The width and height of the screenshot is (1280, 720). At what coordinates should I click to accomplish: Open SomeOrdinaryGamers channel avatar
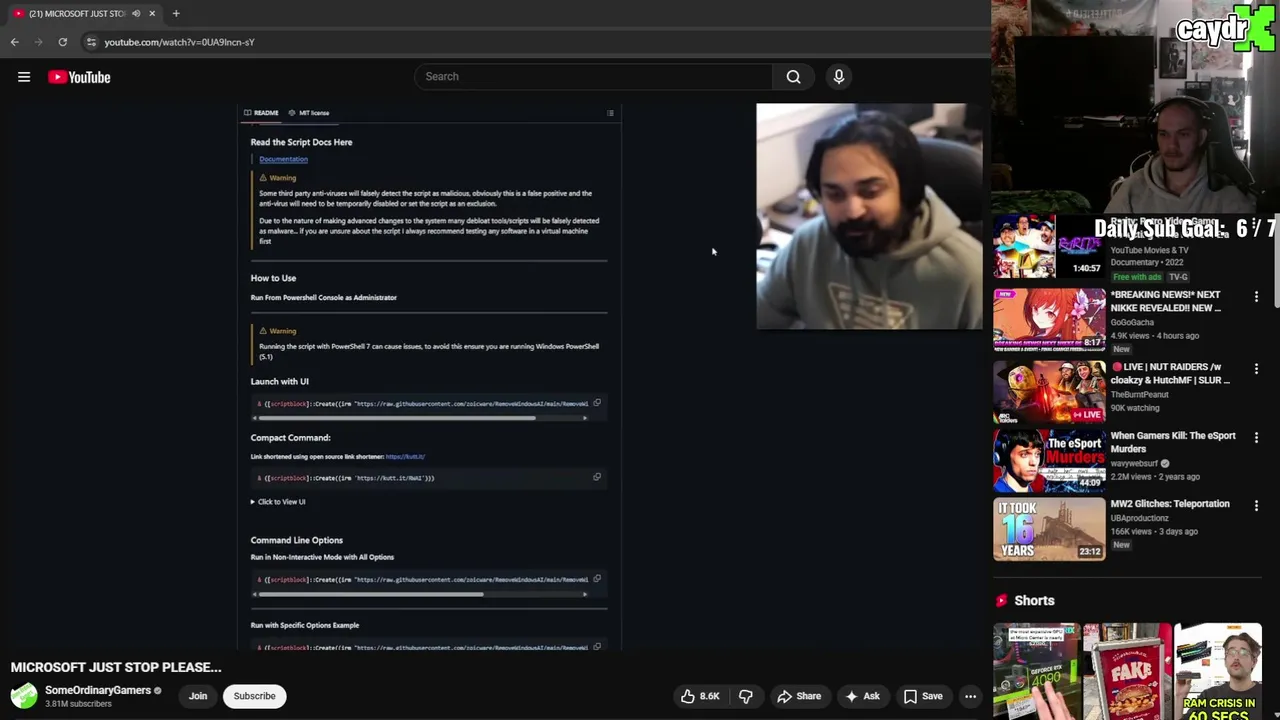[24, 695]
